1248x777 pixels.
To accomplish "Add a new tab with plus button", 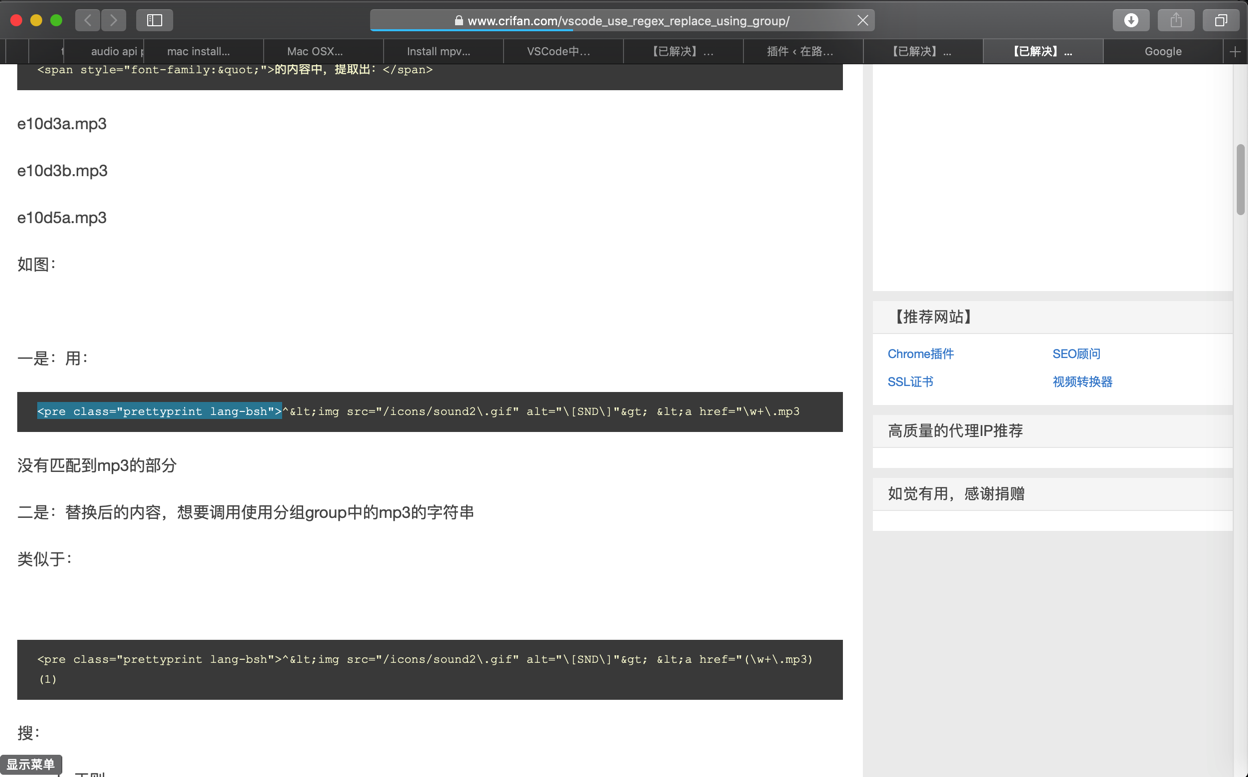I will click(x=1235, y=51).
